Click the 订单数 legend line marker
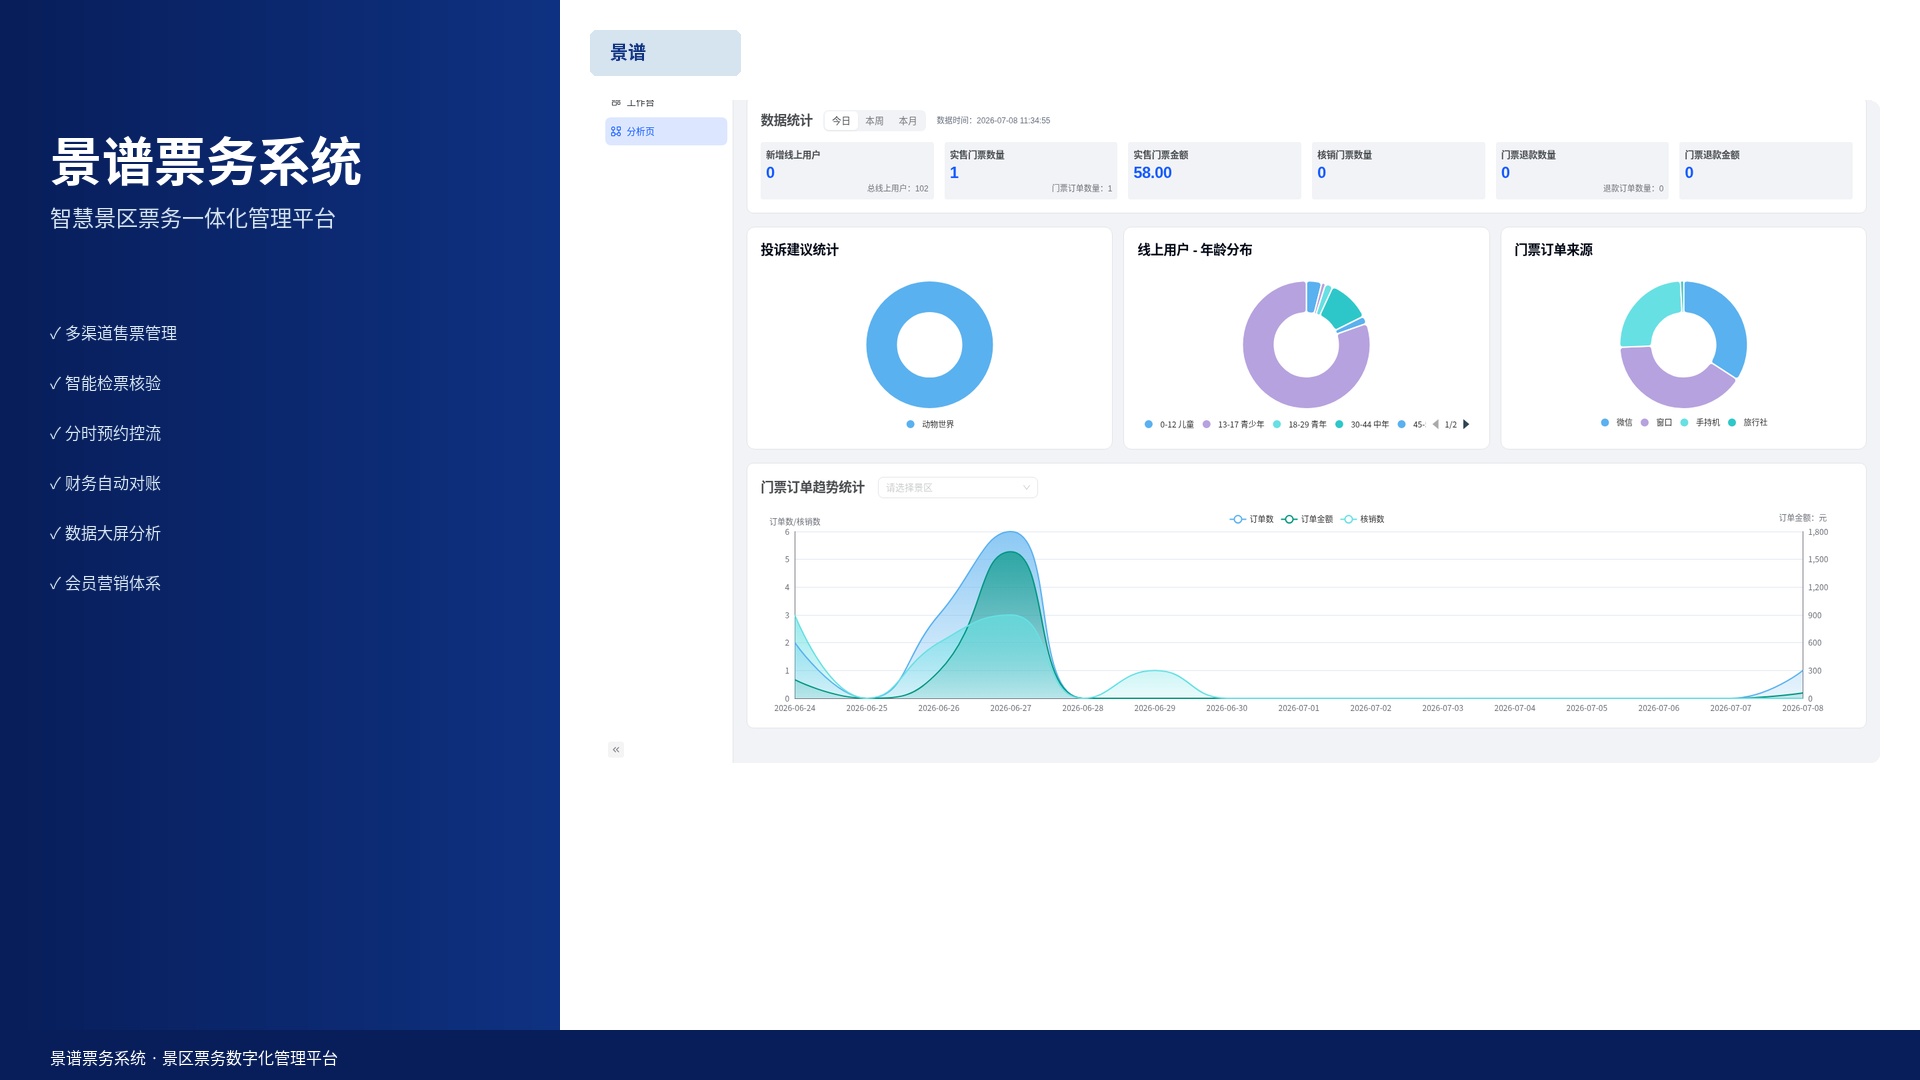1920x1080 pixels. click(1238, 519)
